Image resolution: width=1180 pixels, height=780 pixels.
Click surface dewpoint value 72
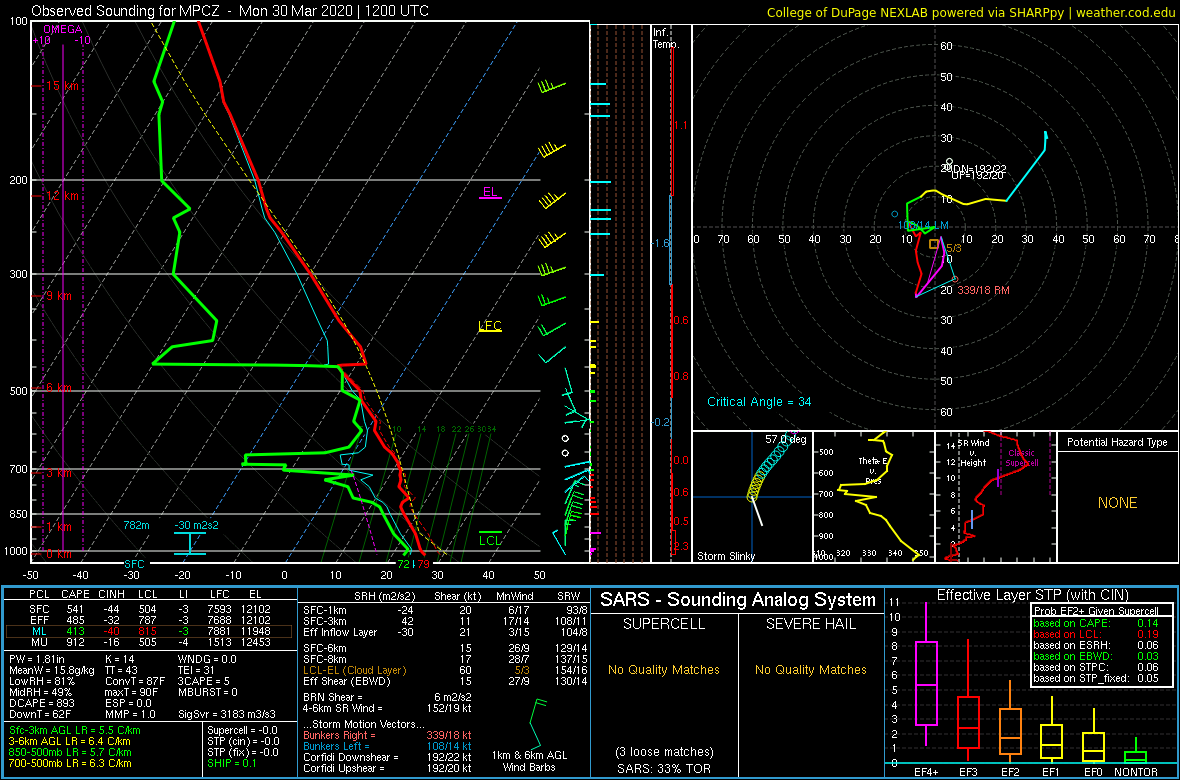[x=403, y=563]
